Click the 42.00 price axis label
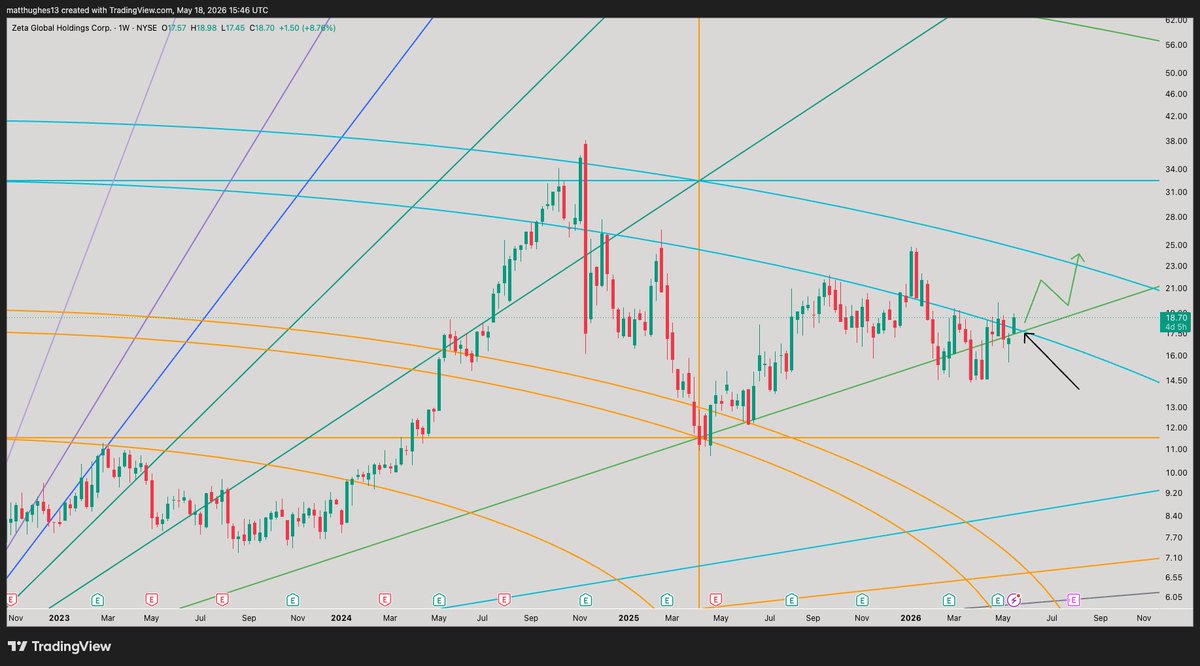Image resolution: width=1200 pixels, height=666 pixels. coord(1174,117)
